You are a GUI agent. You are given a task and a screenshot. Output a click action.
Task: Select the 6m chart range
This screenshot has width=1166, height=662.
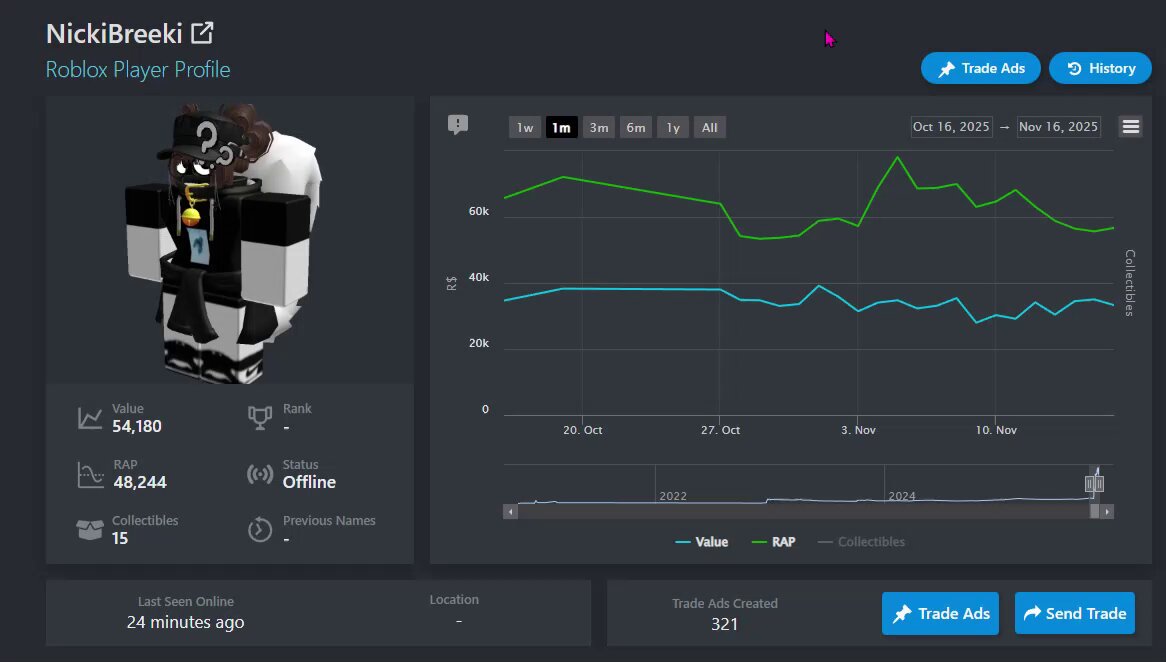(x=636, y=127)
